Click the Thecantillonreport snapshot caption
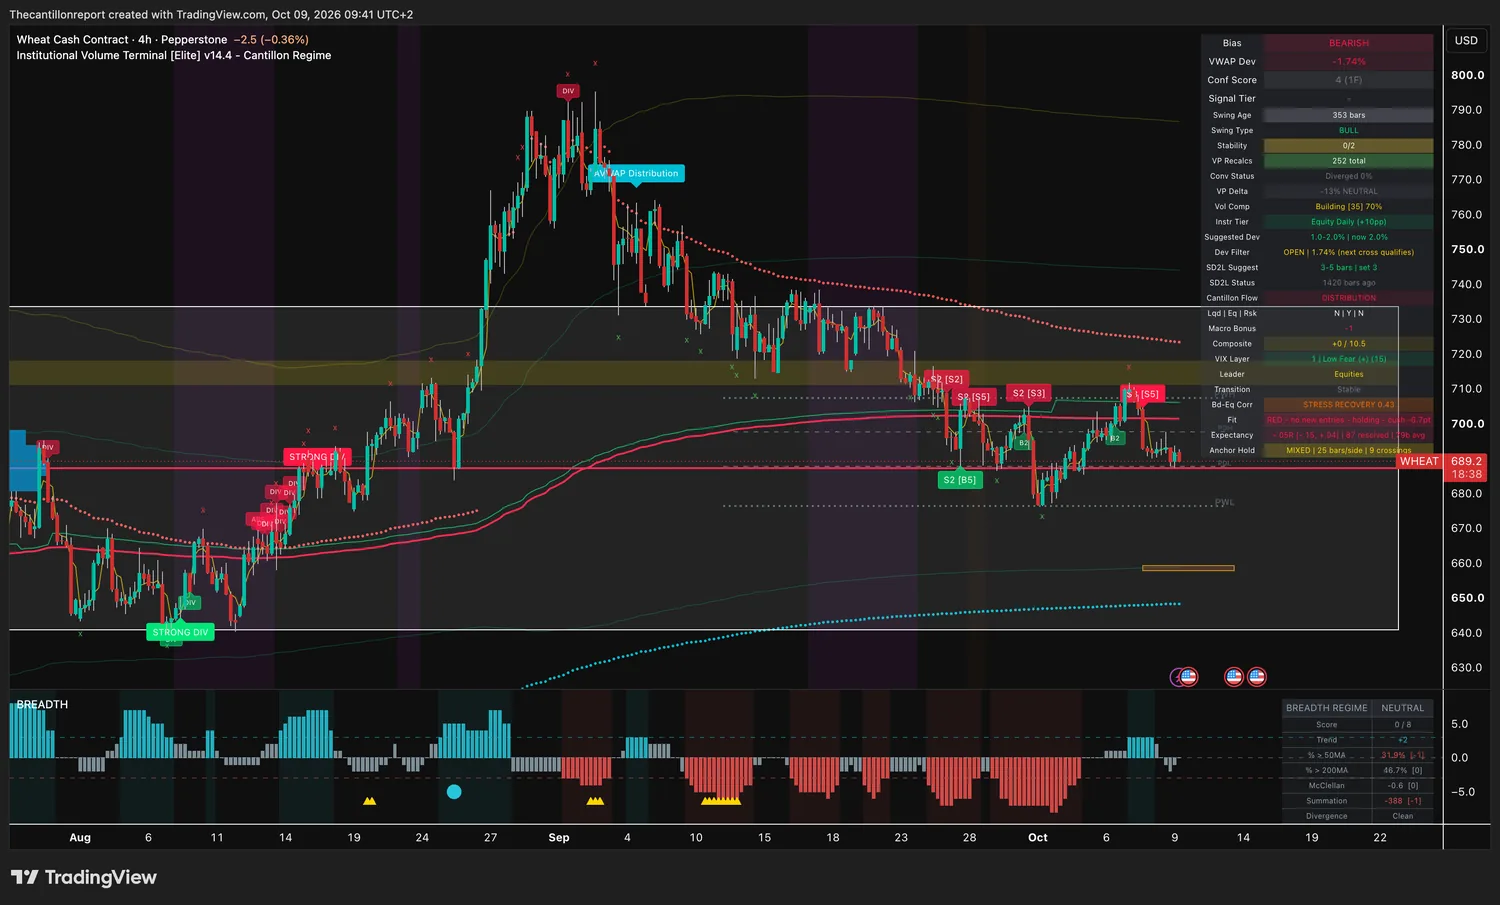 211,15
